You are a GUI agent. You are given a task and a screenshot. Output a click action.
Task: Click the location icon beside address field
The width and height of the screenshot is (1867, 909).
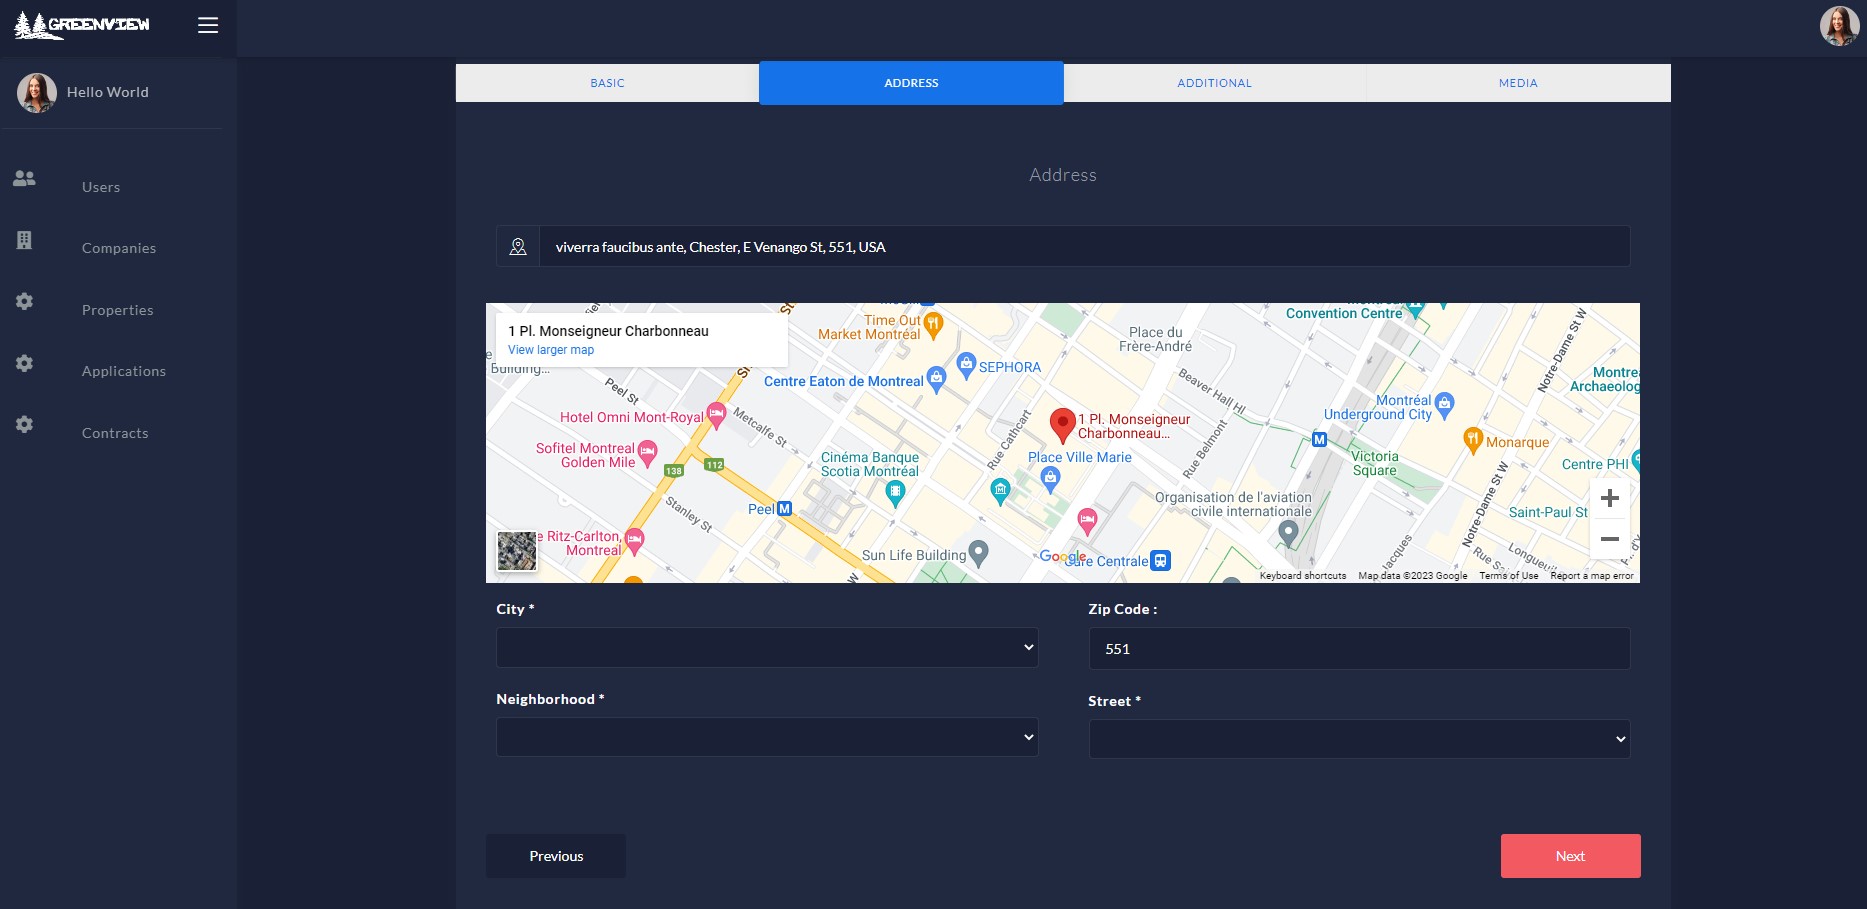[518, 247]
